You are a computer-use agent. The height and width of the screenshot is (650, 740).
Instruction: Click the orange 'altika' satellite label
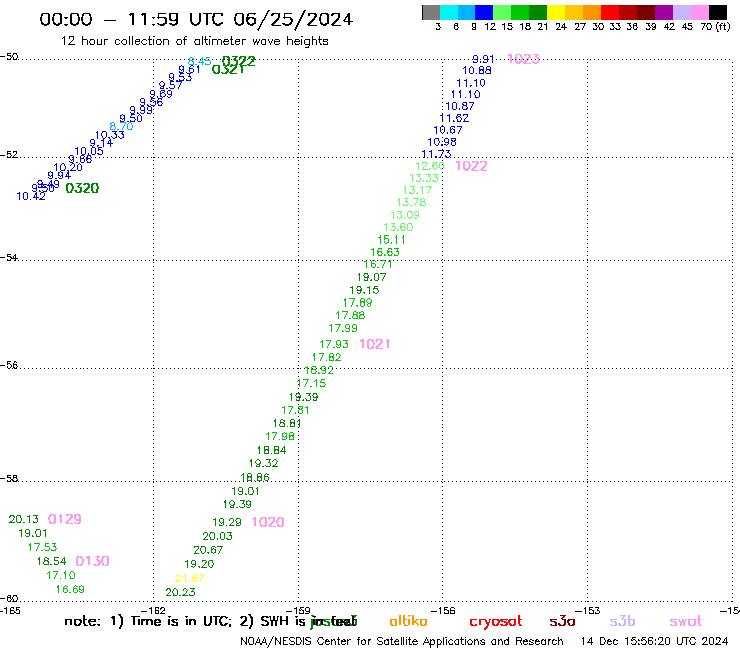[408, 621]
